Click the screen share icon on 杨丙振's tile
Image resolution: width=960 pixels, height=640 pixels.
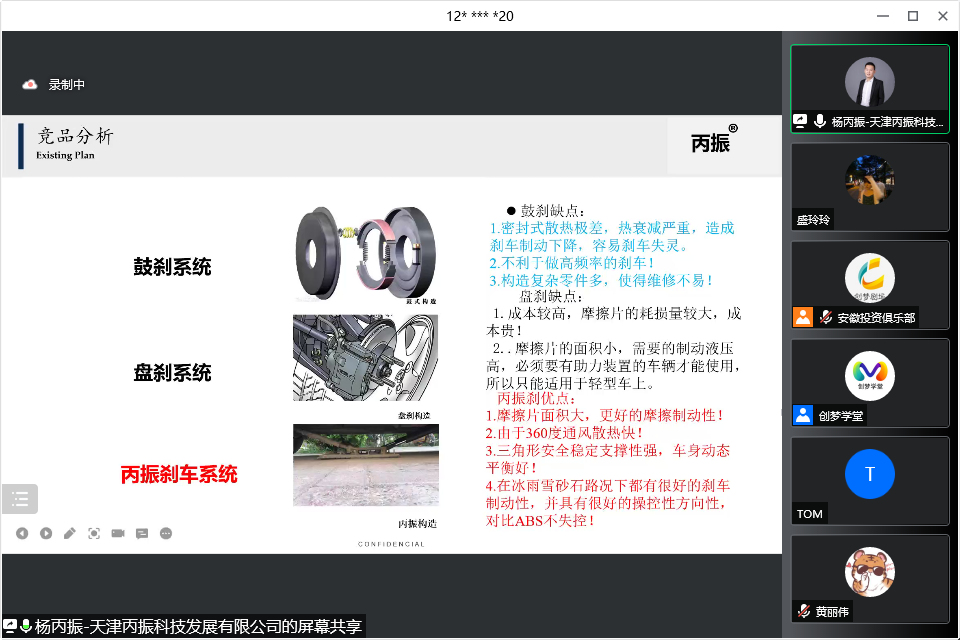pyautogui.click(x=800, y=121)
